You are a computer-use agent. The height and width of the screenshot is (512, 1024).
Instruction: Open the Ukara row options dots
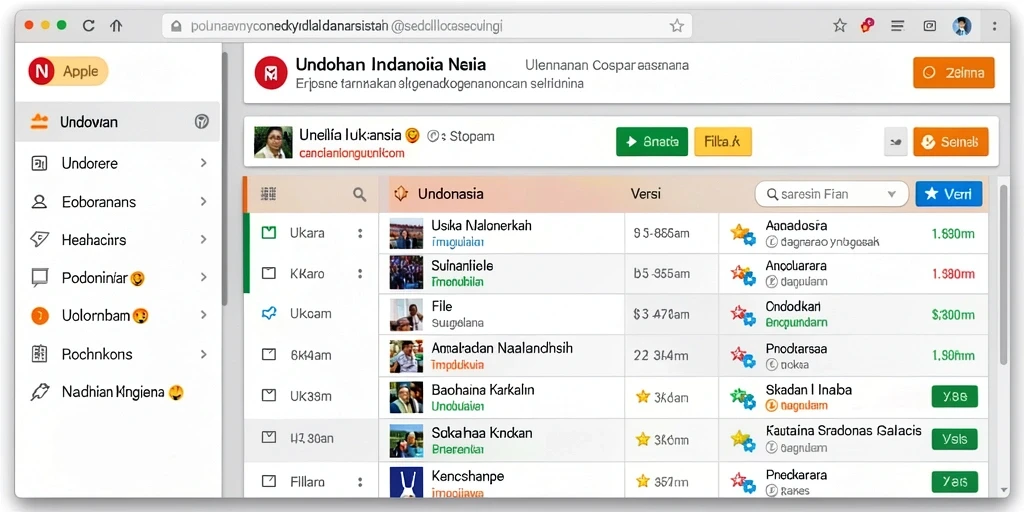click(x=359, y=232)
